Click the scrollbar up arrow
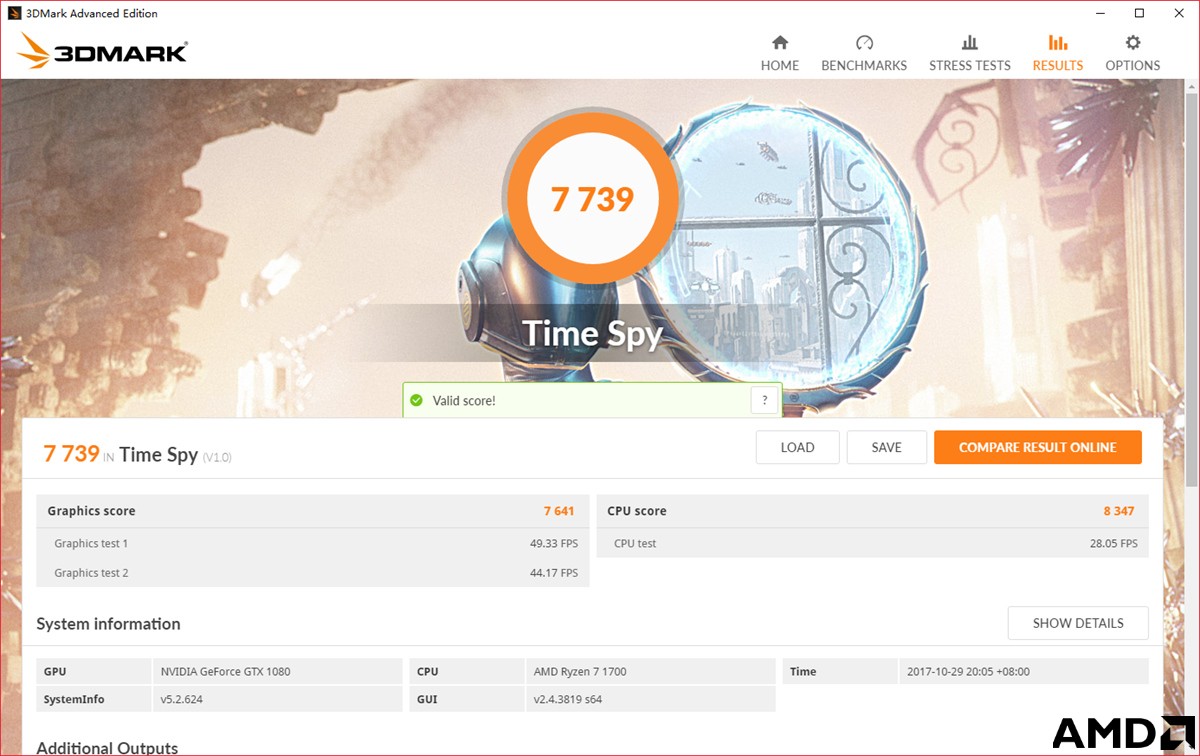 [x=1190, y=88]
